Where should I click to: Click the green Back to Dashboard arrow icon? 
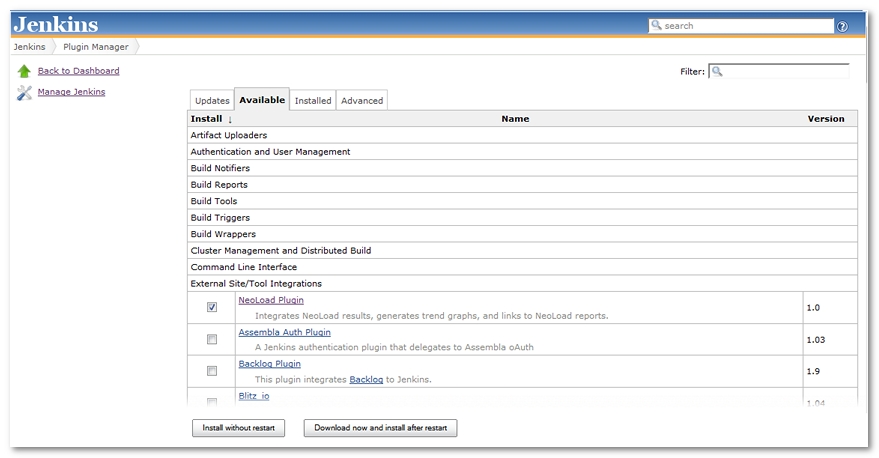point(24,71)
